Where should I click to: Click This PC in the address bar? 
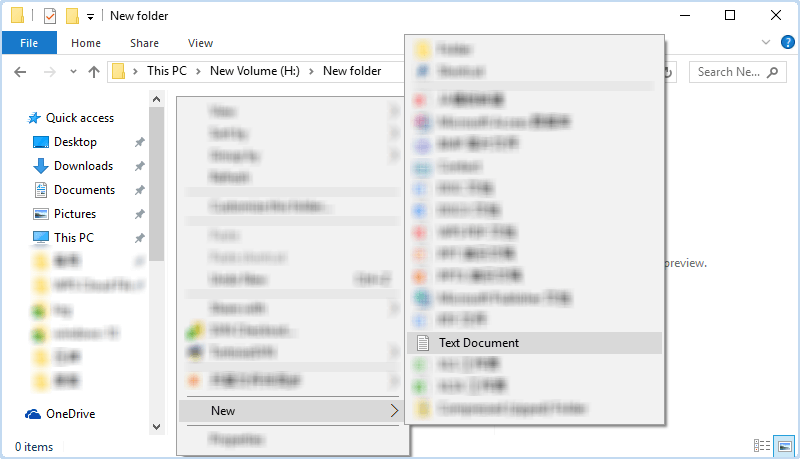(164, 71)
